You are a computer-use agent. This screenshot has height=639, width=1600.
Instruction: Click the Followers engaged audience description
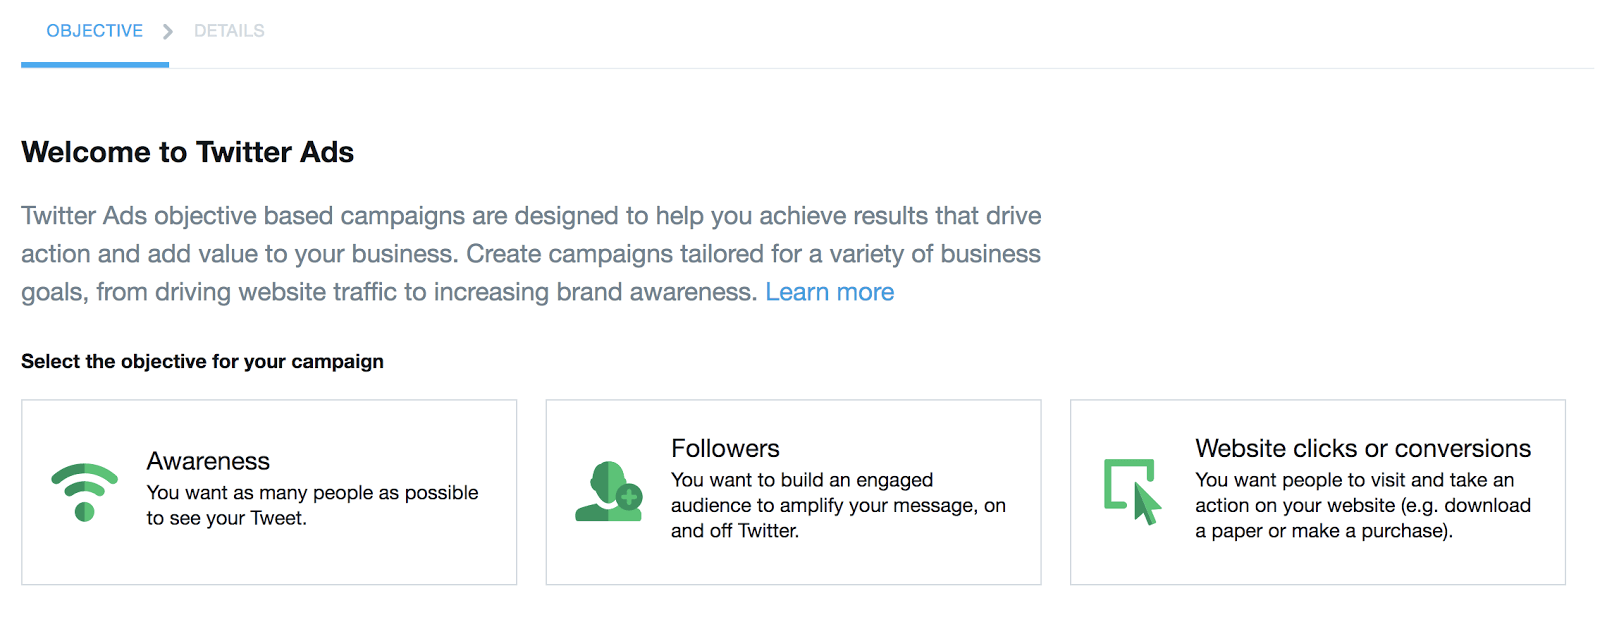[838, 505]
